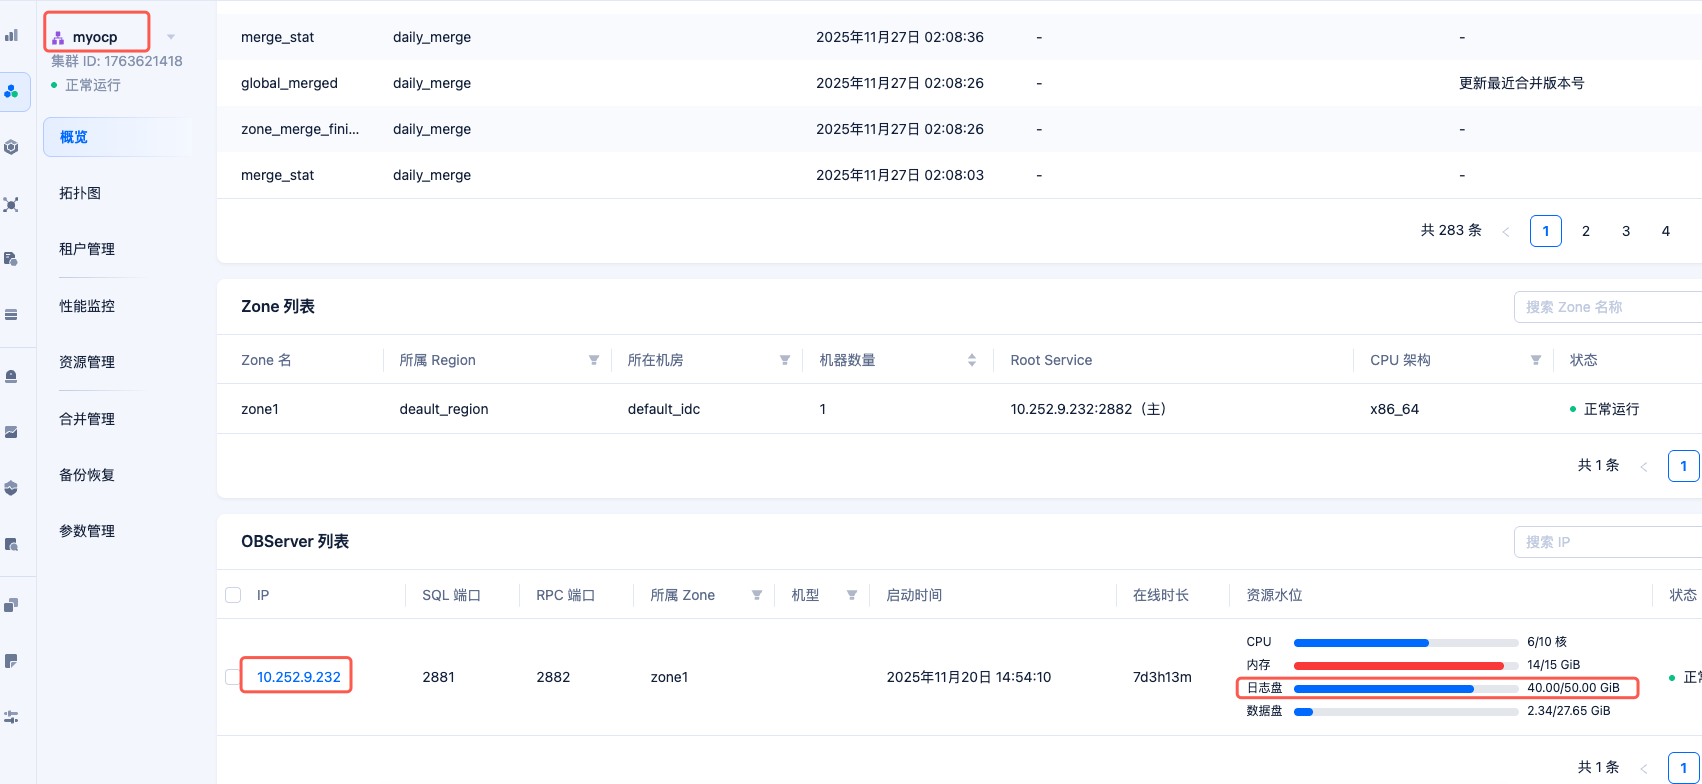
Task: Click the hexagon icon in left rail
Action: pos(12,147)
